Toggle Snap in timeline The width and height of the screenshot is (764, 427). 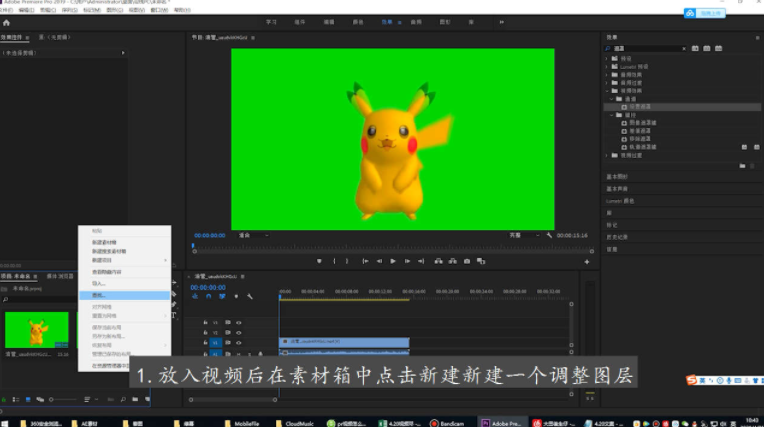click(x=209, y=296)
